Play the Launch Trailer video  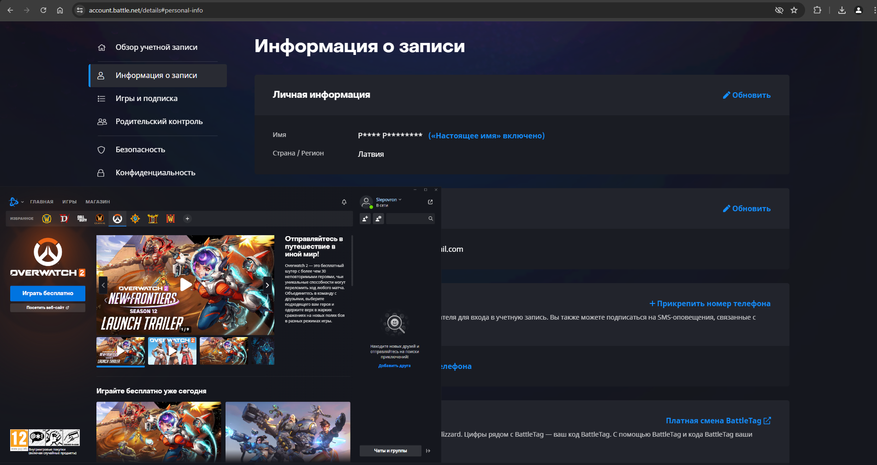tap(186, 285)
